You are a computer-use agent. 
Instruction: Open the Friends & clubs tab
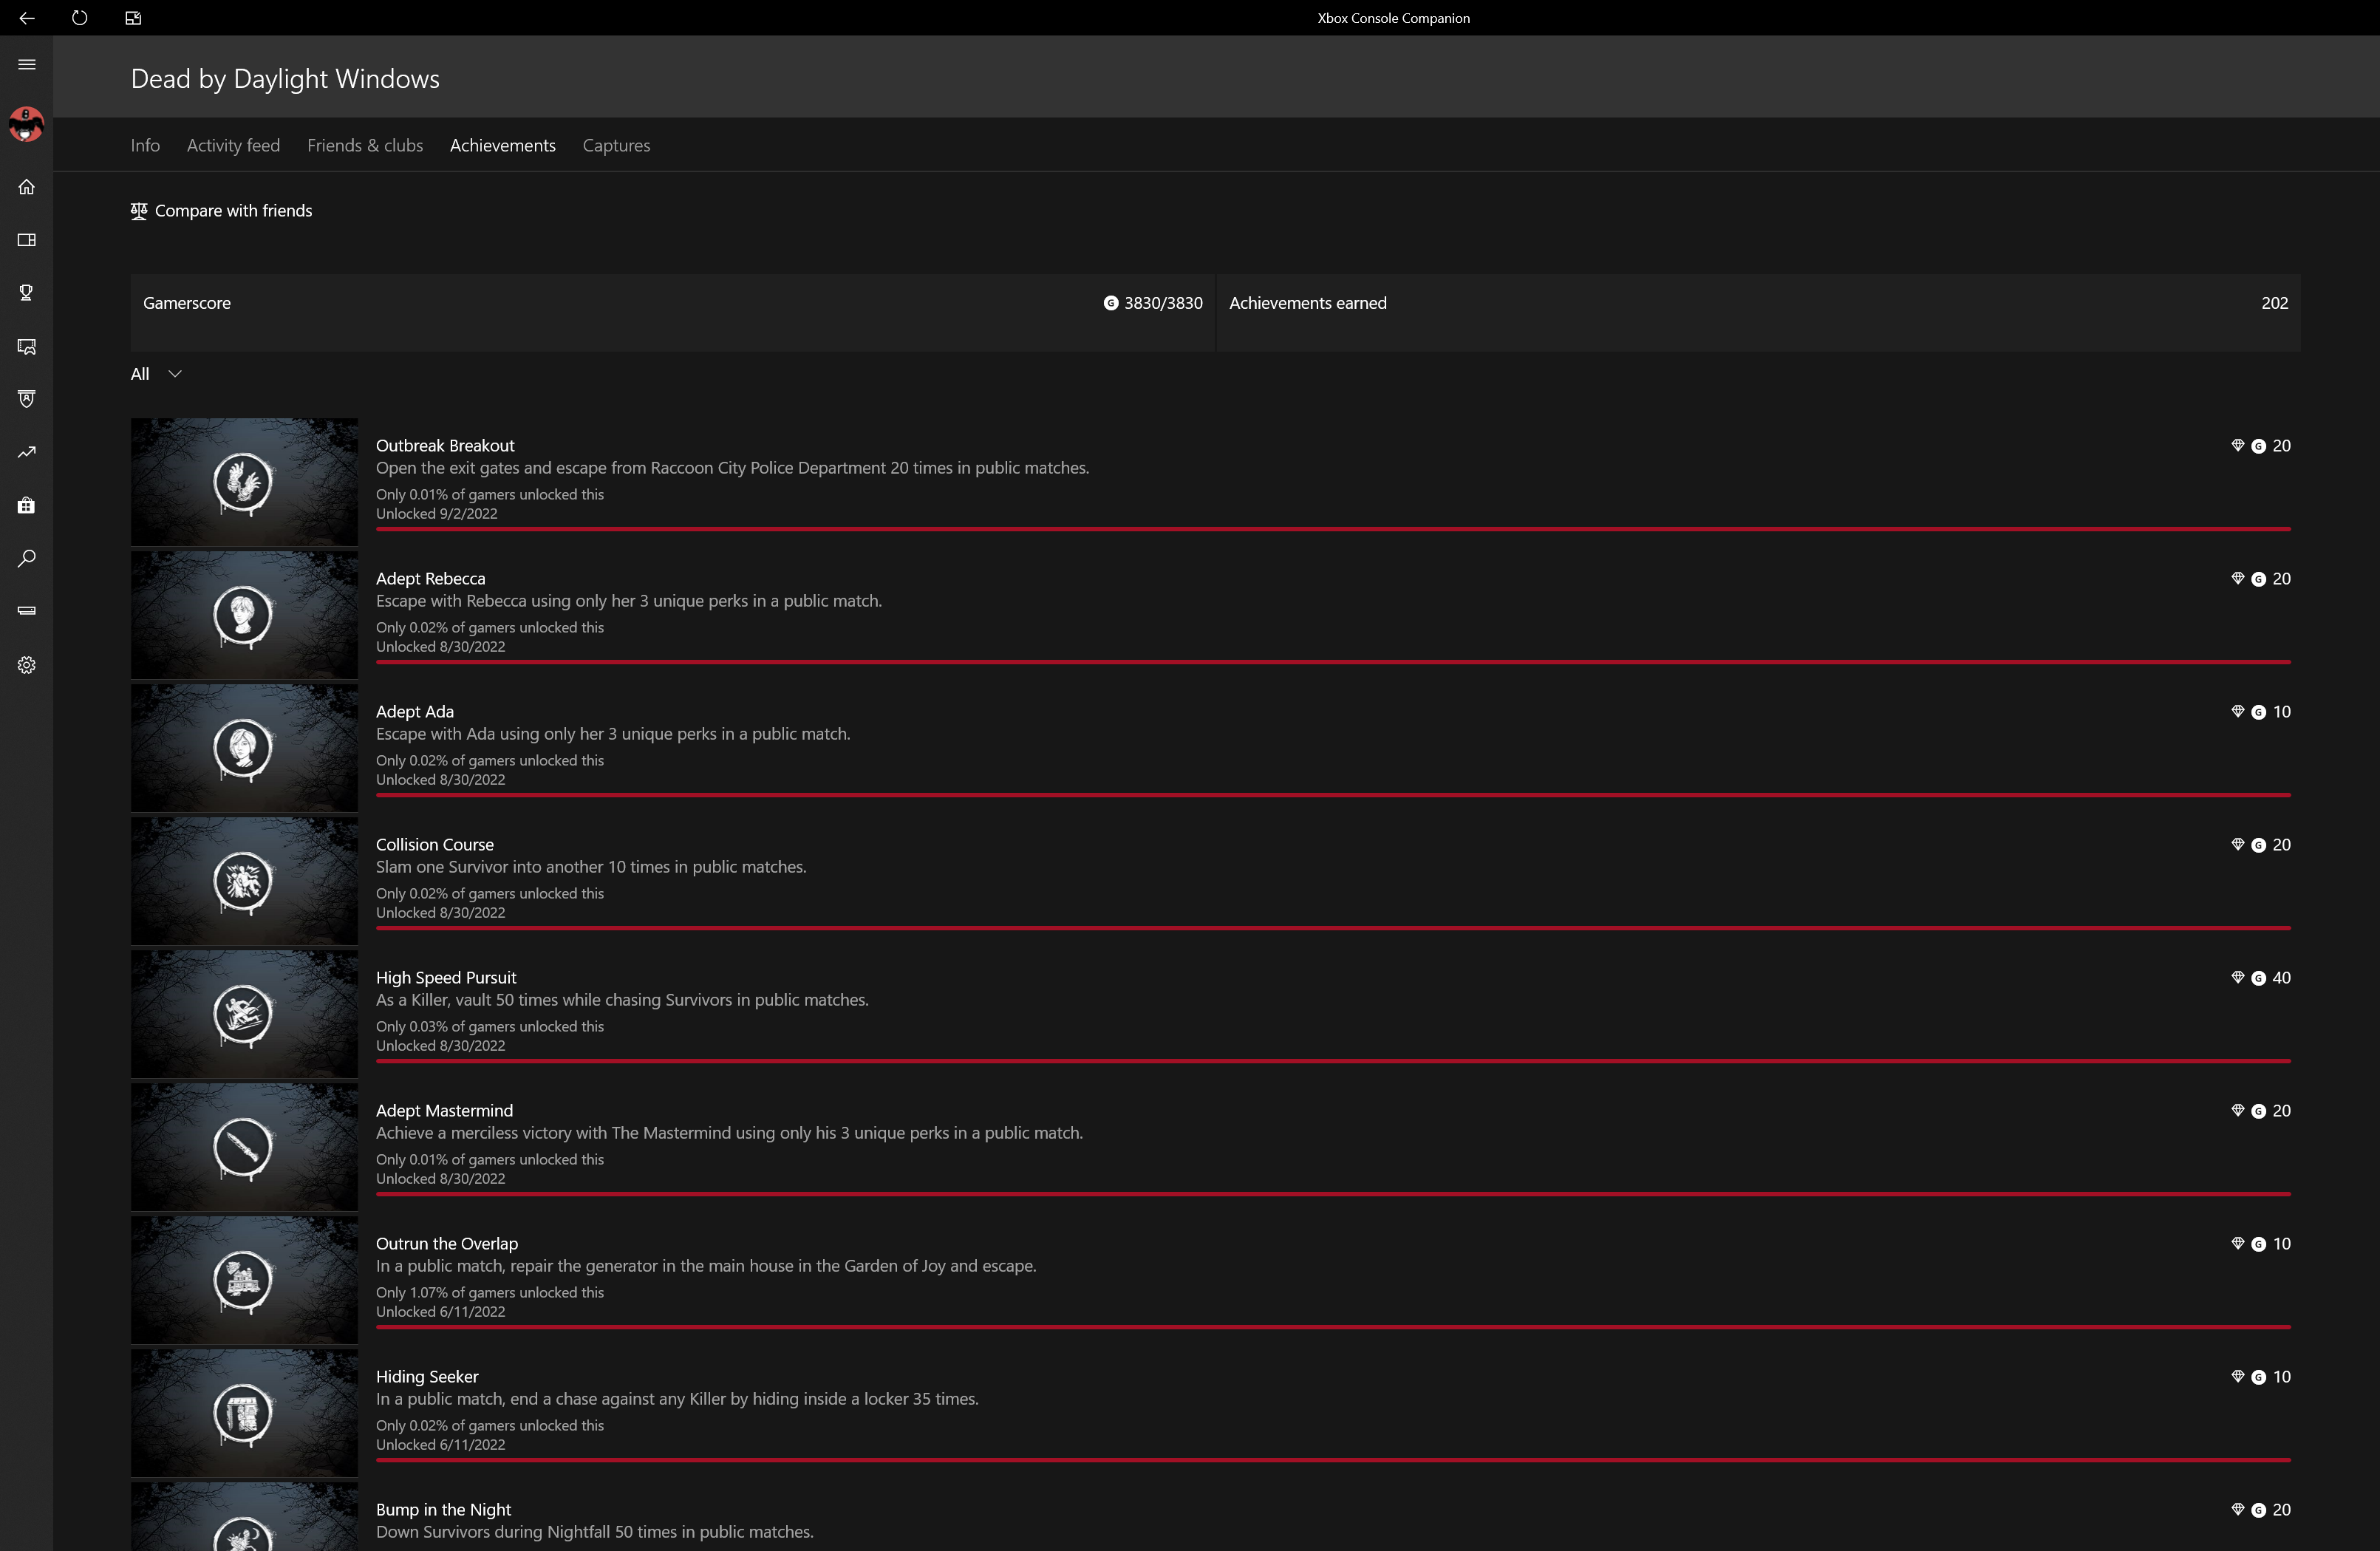pyautogui.click(x=365, y=145)
